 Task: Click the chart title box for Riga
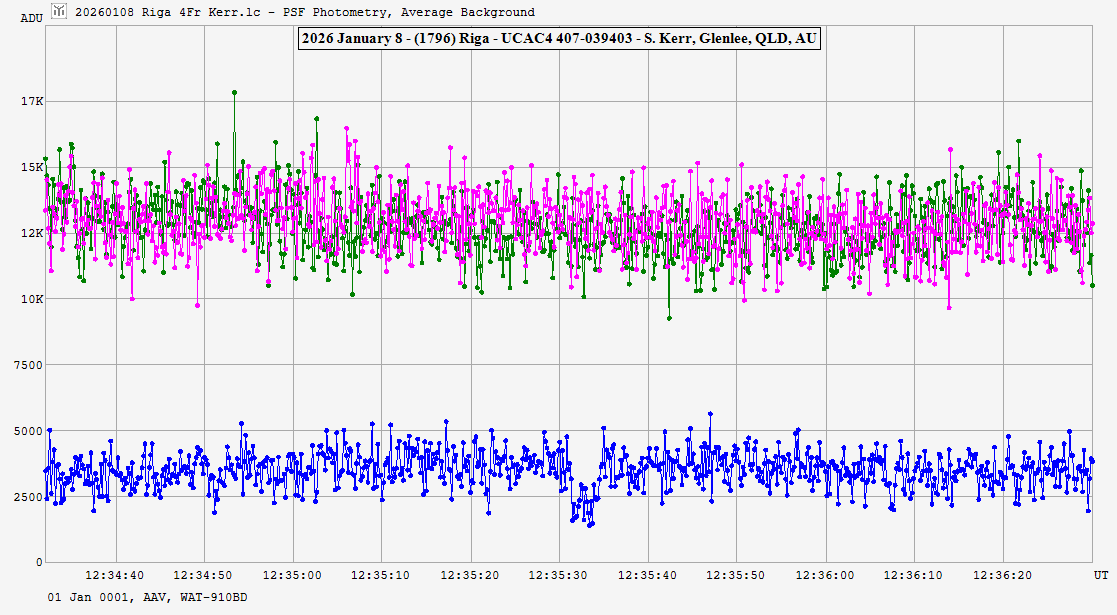coord(558,39)
